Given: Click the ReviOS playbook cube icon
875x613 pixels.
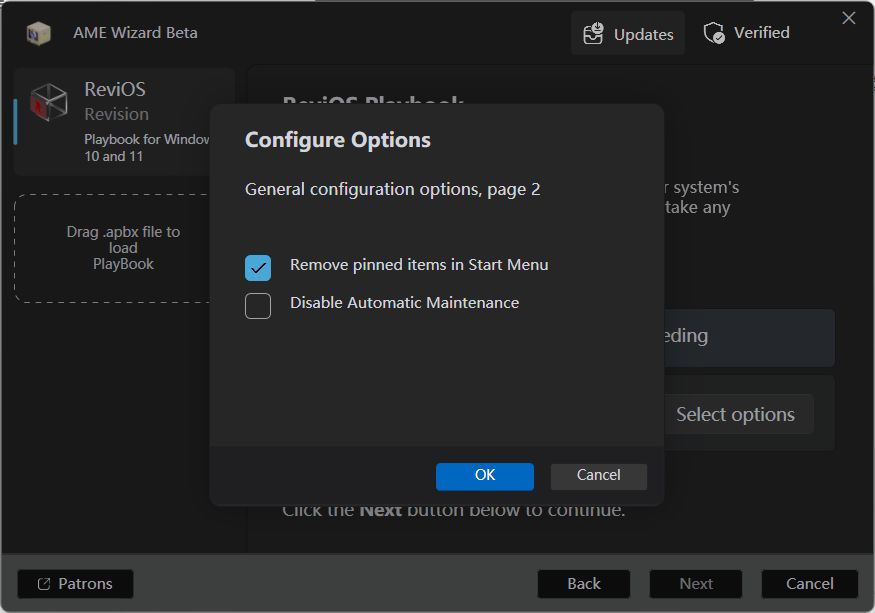Looking at the screenshot, I should pyautogui.click(x=49, y=102).
